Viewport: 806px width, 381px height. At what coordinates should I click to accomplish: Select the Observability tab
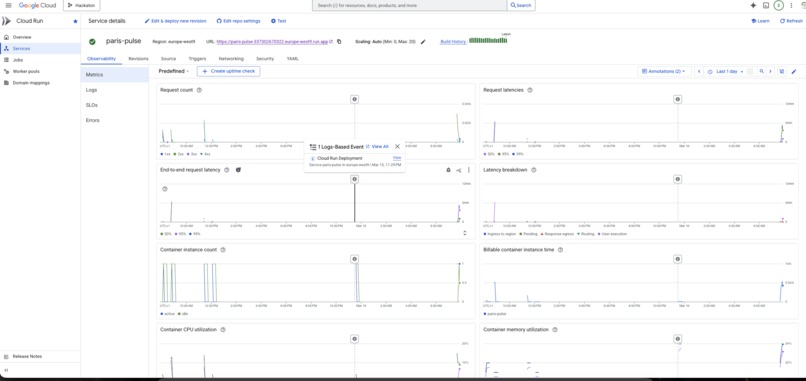pyautogui.click(x=101, y=59)
